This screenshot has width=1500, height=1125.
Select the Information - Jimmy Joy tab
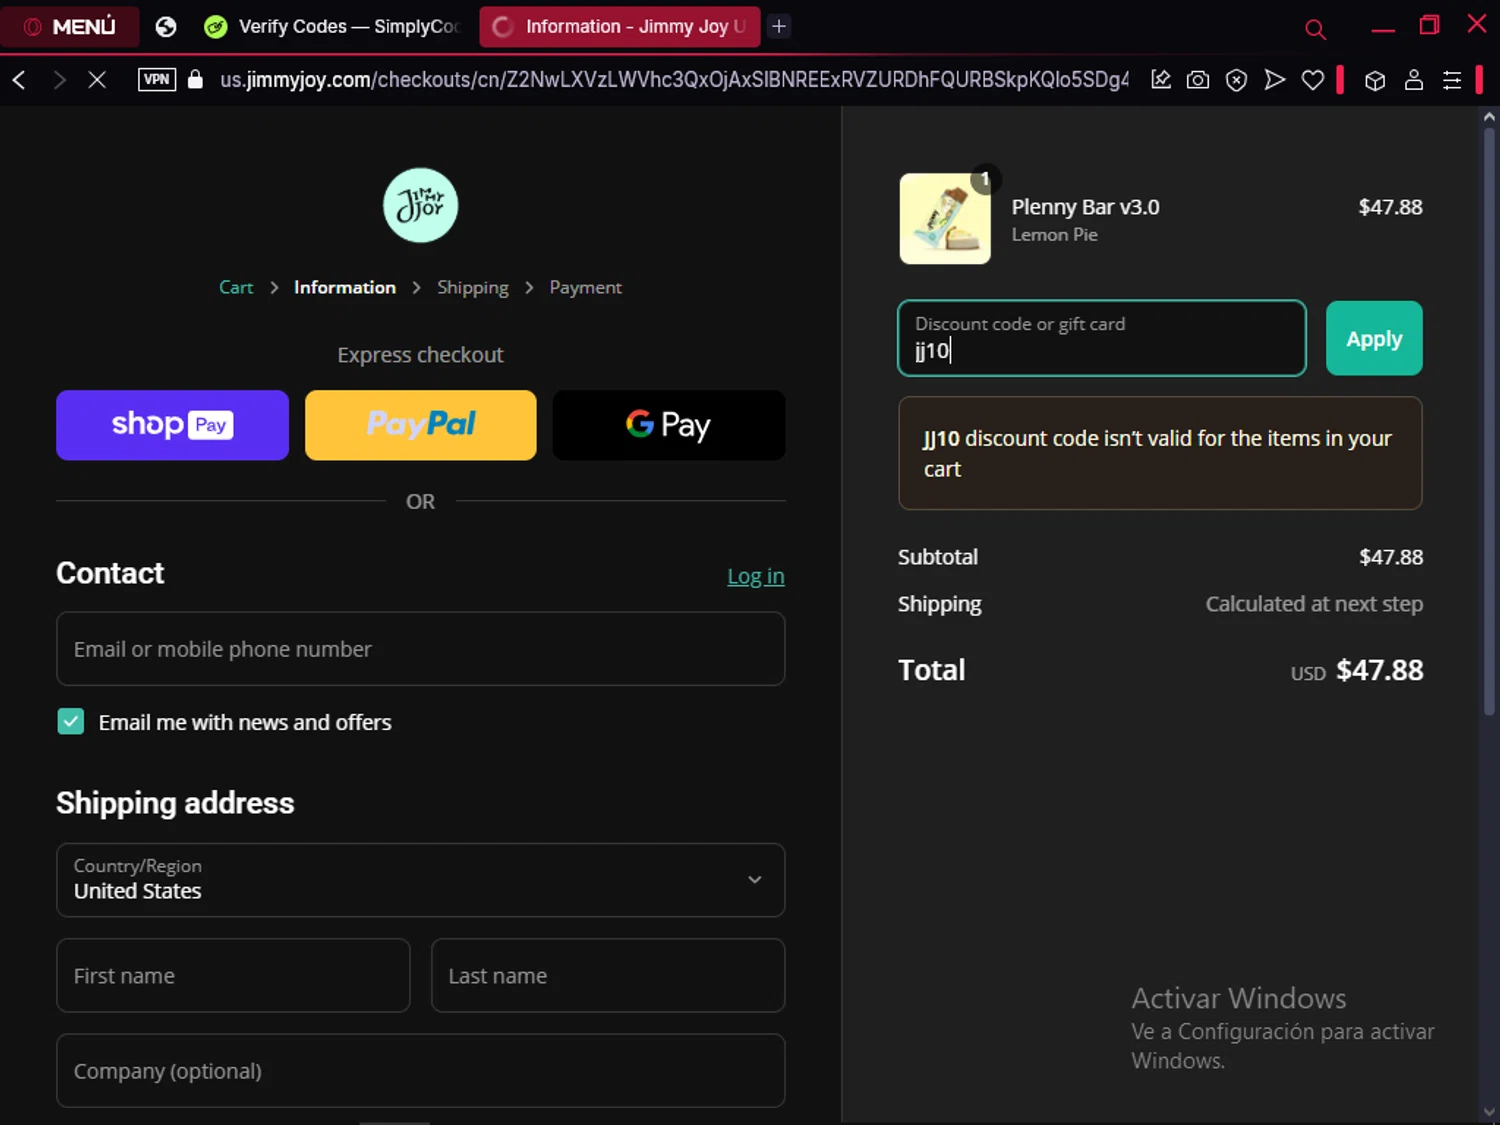[x=620, y=27]
